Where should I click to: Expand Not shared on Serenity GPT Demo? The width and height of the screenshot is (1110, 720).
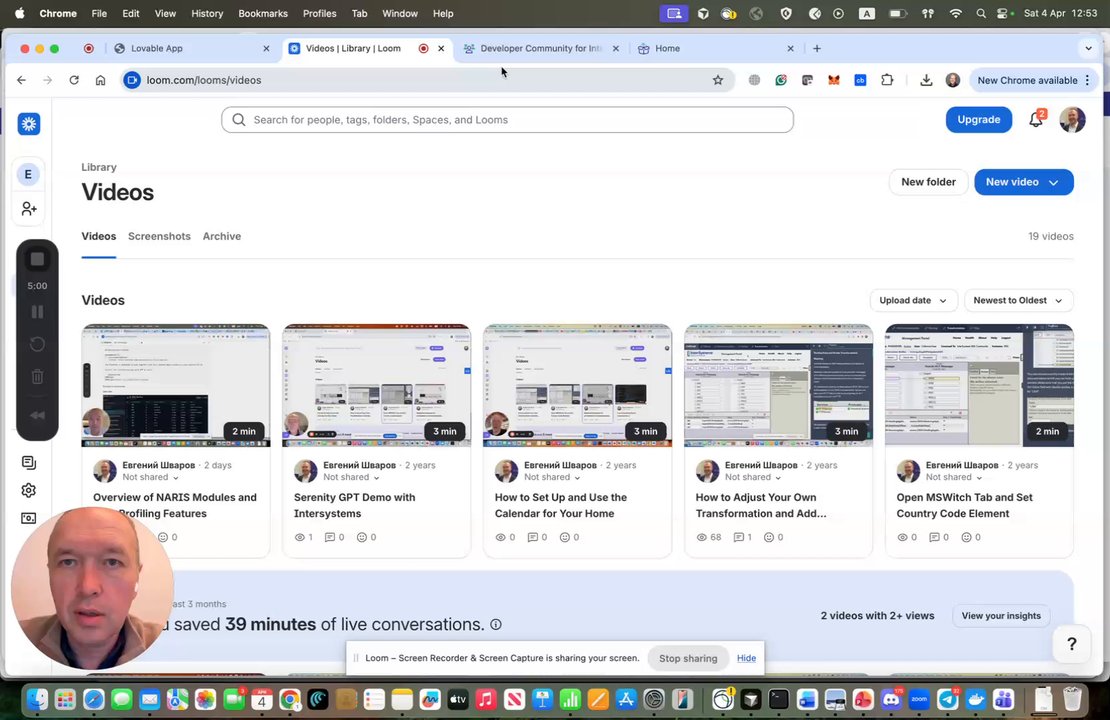352,477
